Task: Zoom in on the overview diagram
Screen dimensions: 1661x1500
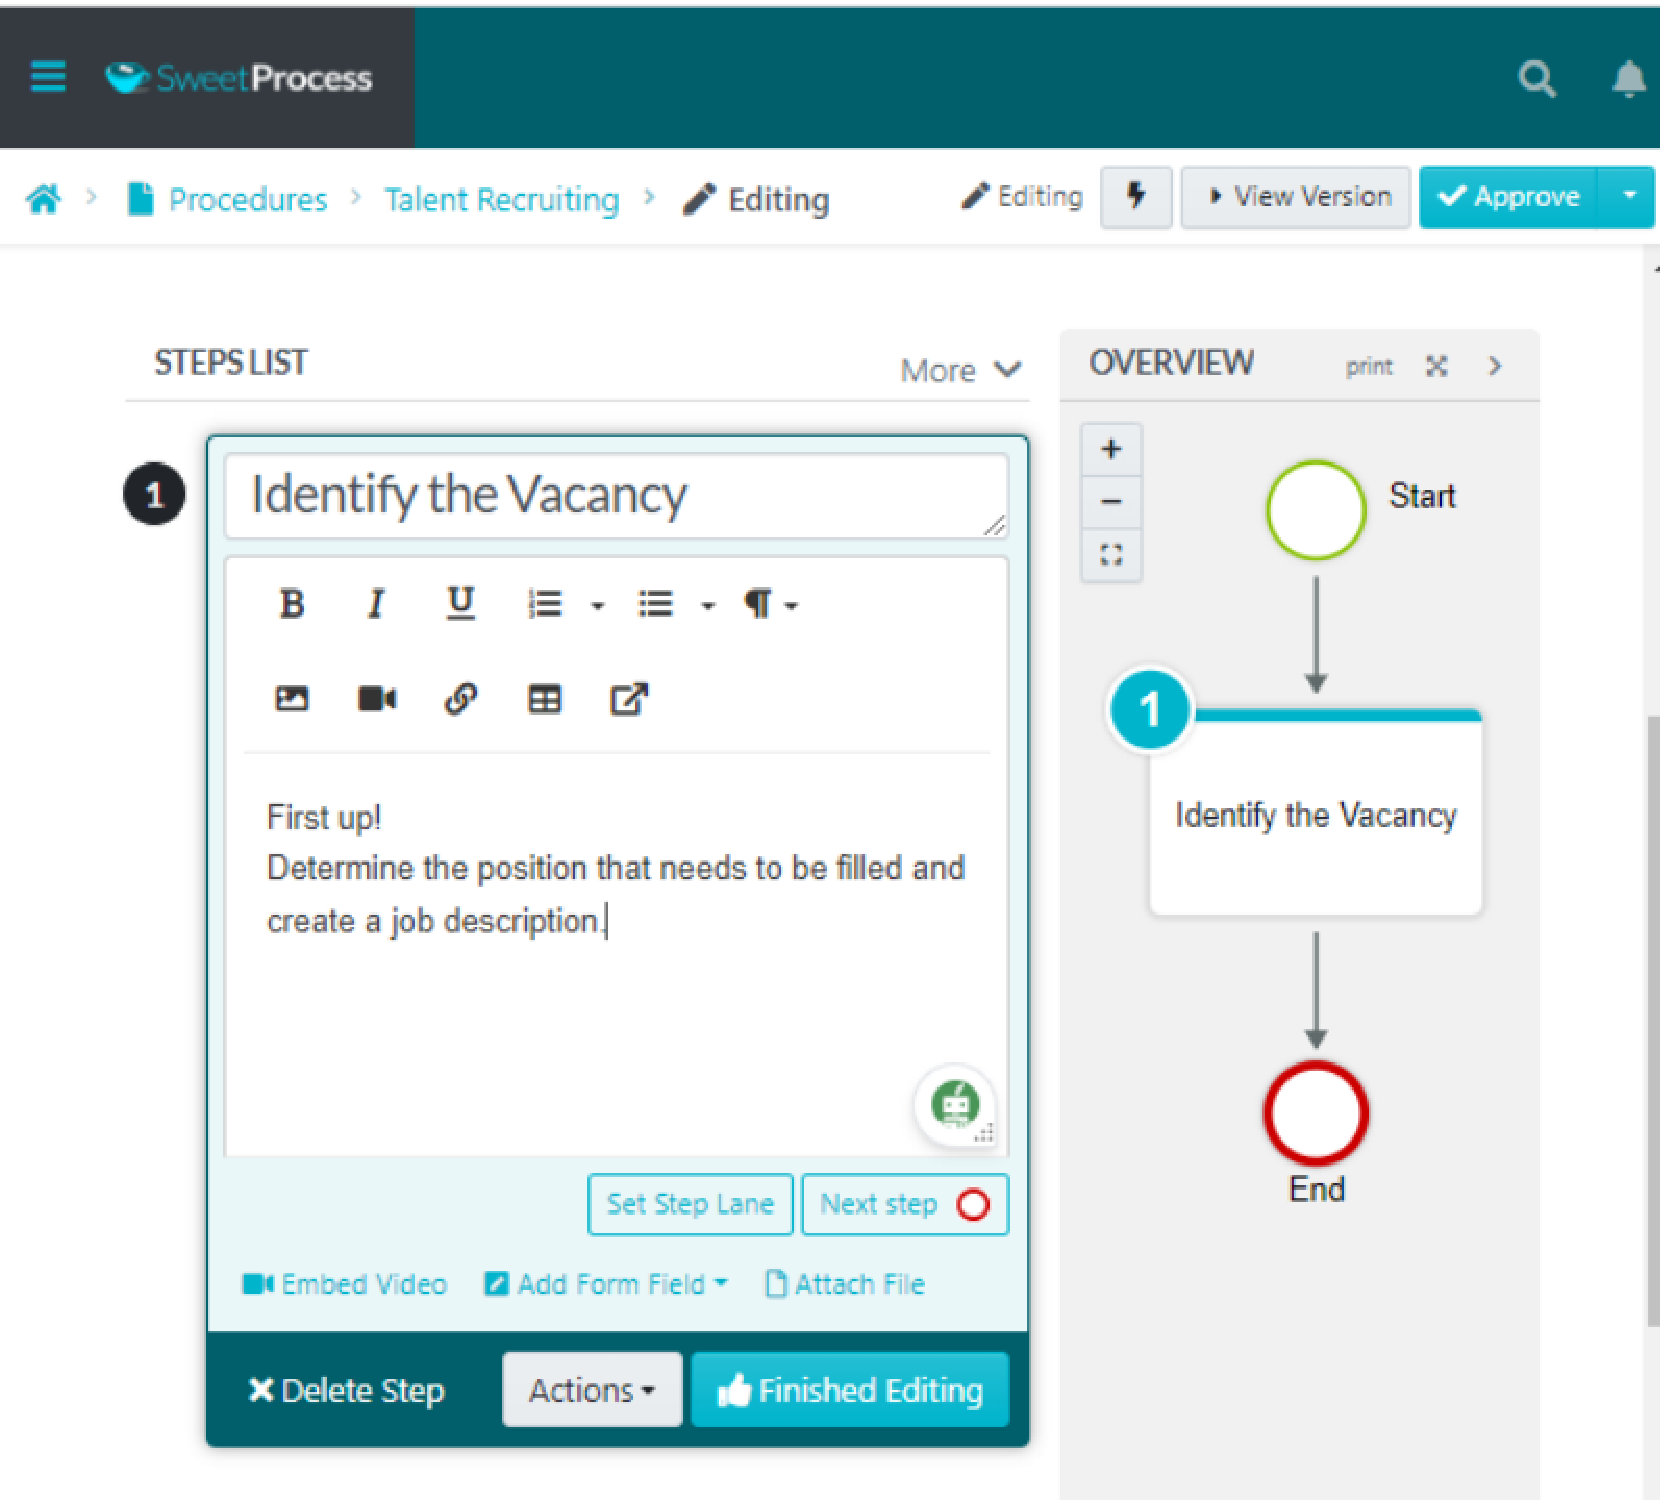Action: (1111, 449)
